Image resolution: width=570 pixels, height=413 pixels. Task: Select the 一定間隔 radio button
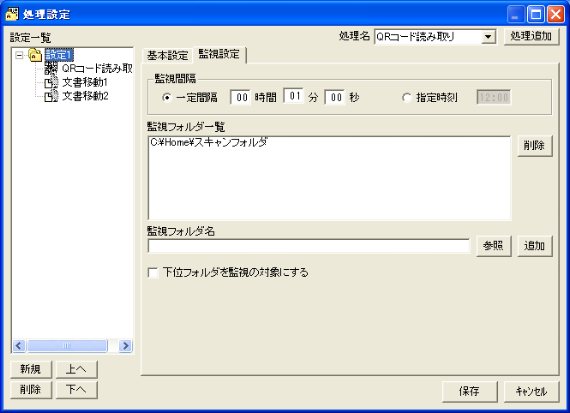pos(166,97)
